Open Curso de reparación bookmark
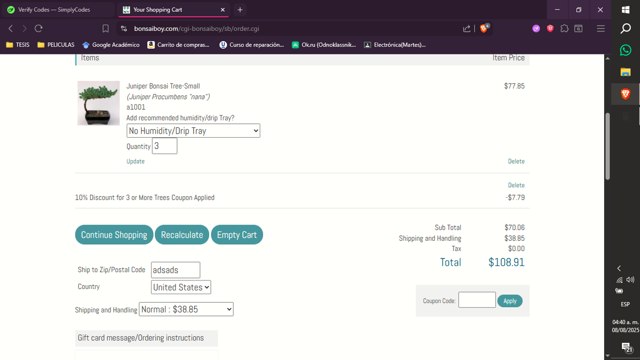 point(252,45)
